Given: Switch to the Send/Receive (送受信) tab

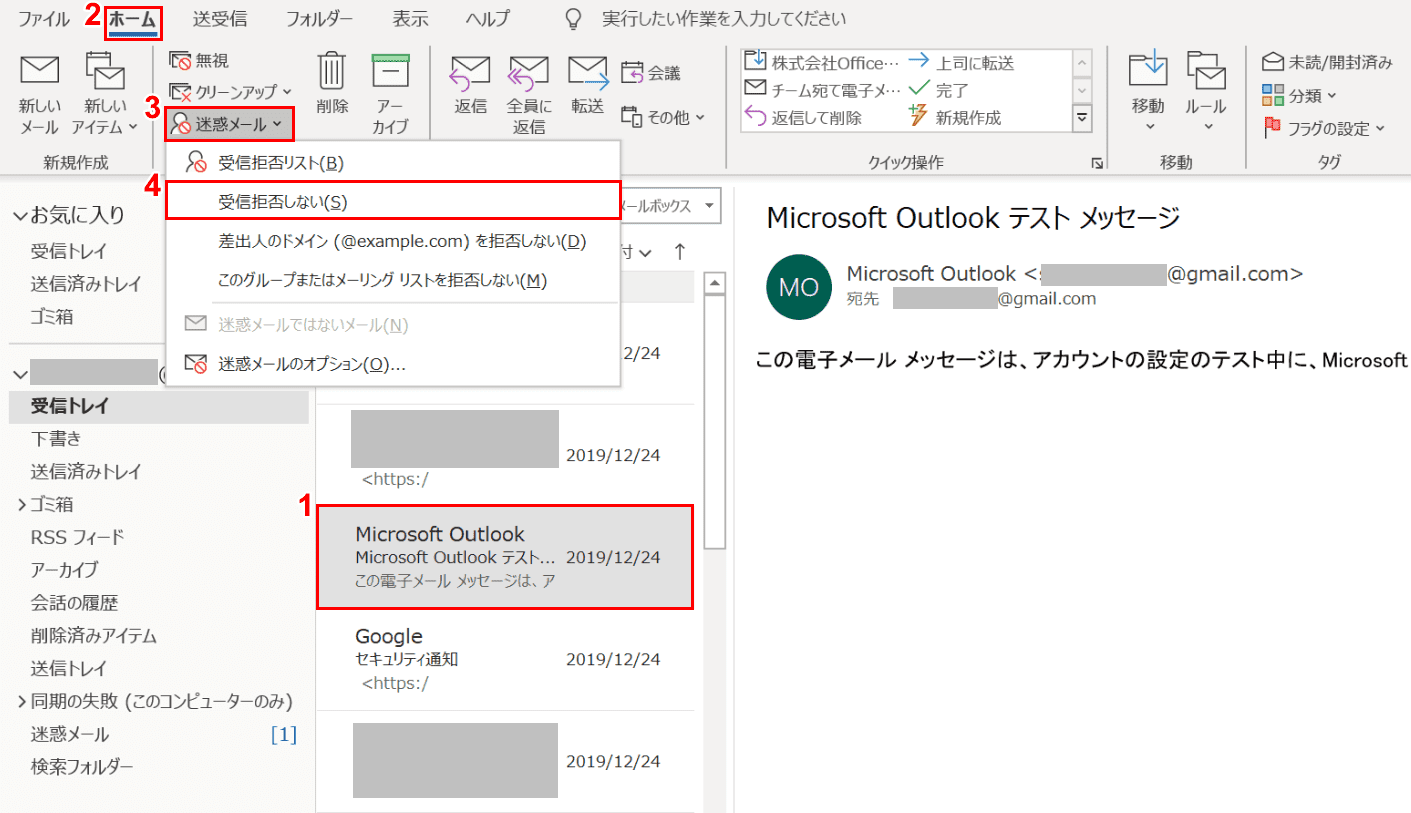Looking at the screenshot, I should tap(220, 18).
